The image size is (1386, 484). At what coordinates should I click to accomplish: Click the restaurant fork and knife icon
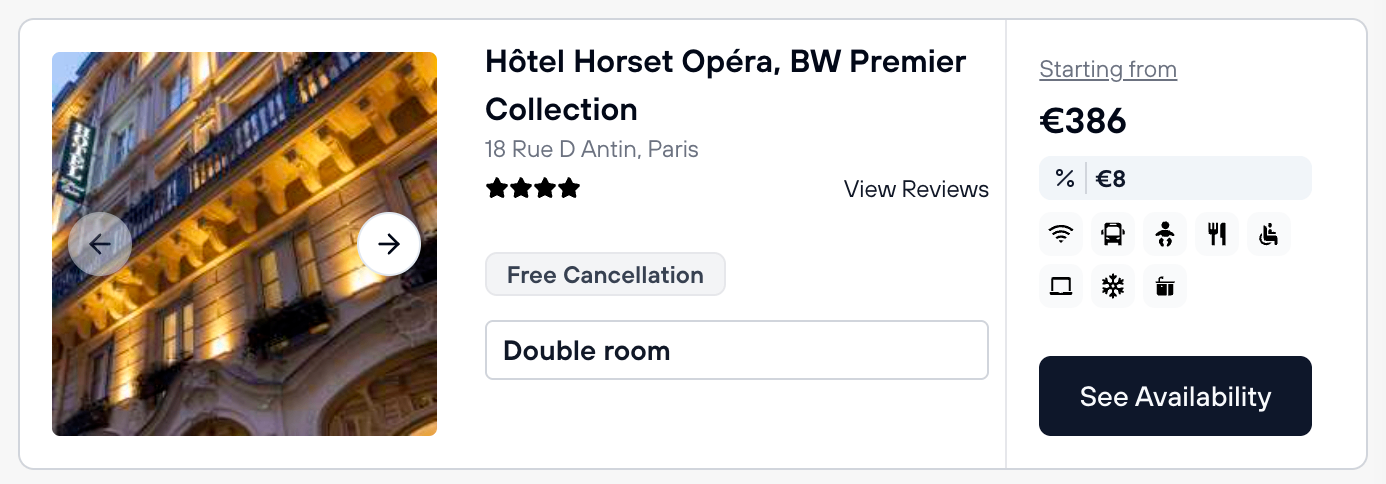pyautogui.click(x=1217, y=235)
